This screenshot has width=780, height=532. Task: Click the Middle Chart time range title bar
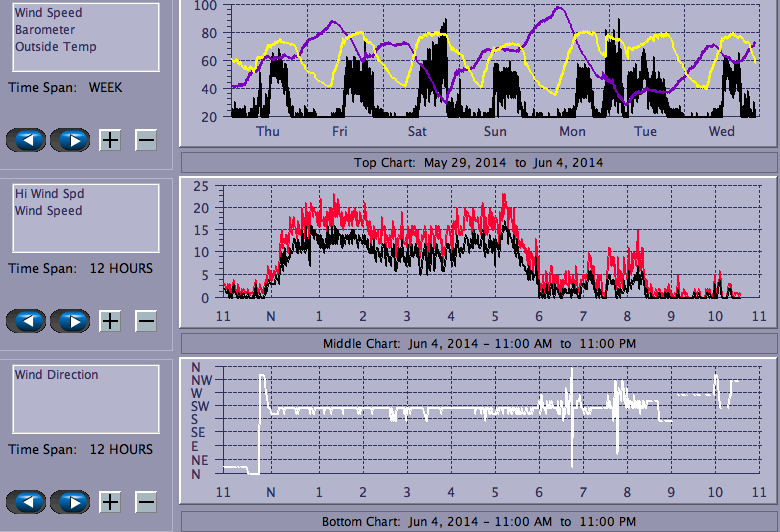tap(478, 343)
